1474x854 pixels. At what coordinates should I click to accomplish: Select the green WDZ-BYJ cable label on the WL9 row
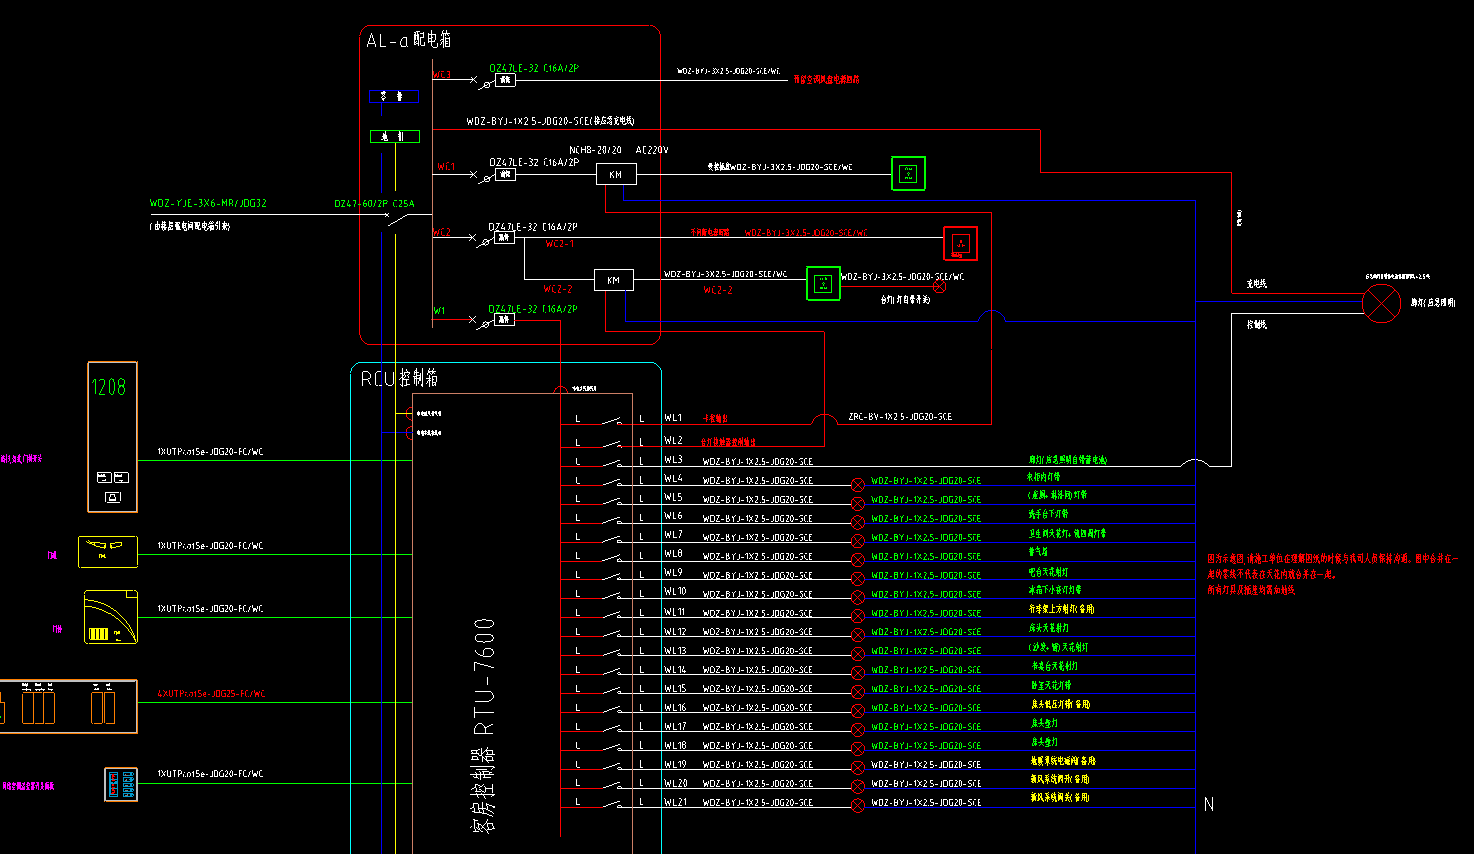point(926,575)
